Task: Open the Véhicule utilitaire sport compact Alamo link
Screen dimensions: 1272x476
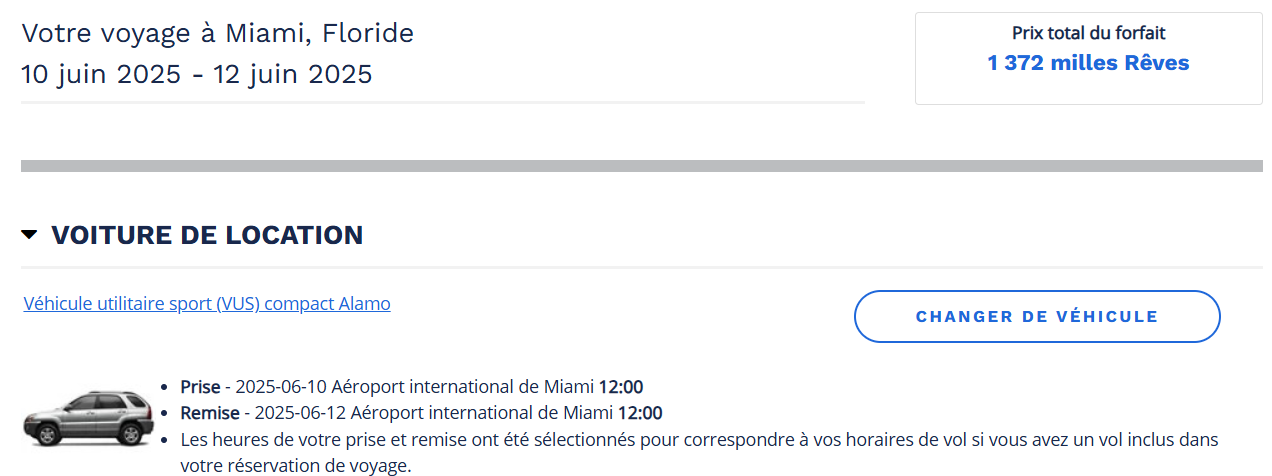Action: coord(207,303)
